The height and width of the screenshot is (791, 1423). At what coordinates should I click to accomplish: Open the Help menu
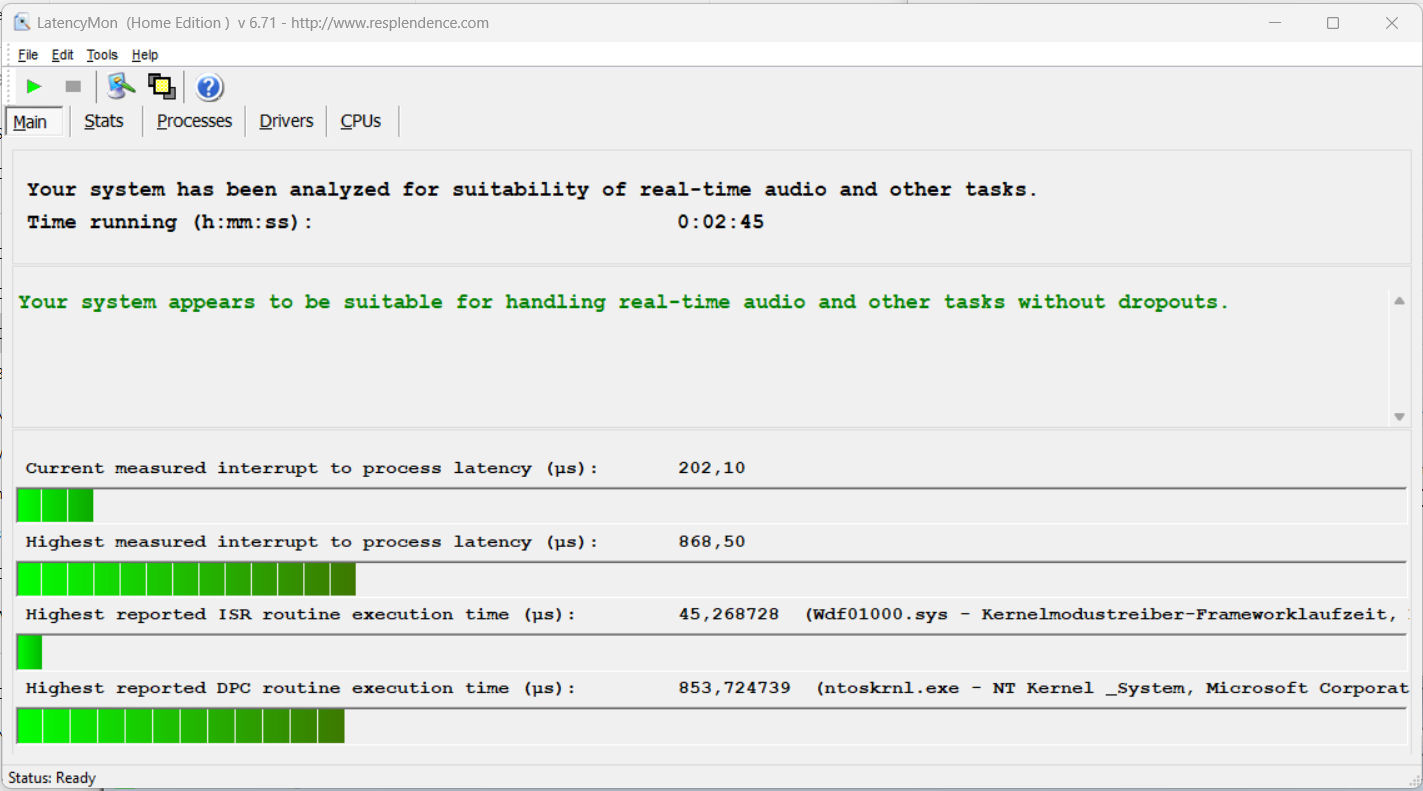click(x=145, y=55)
